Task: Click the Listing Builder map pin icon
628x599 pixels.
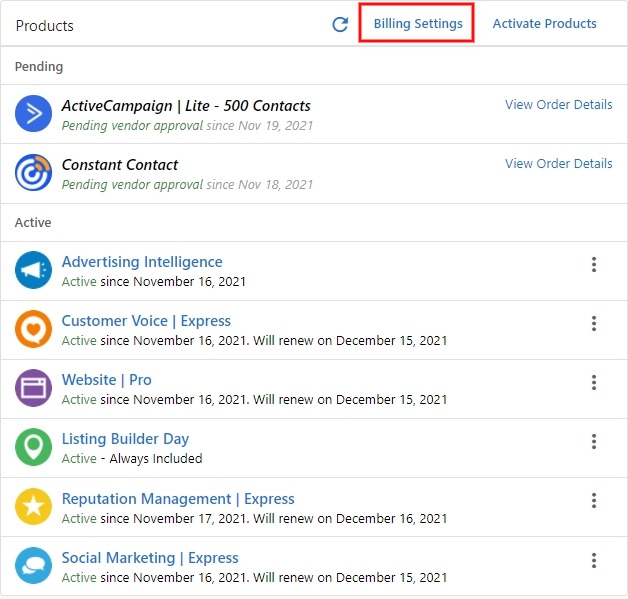Action: click(34, 447)
